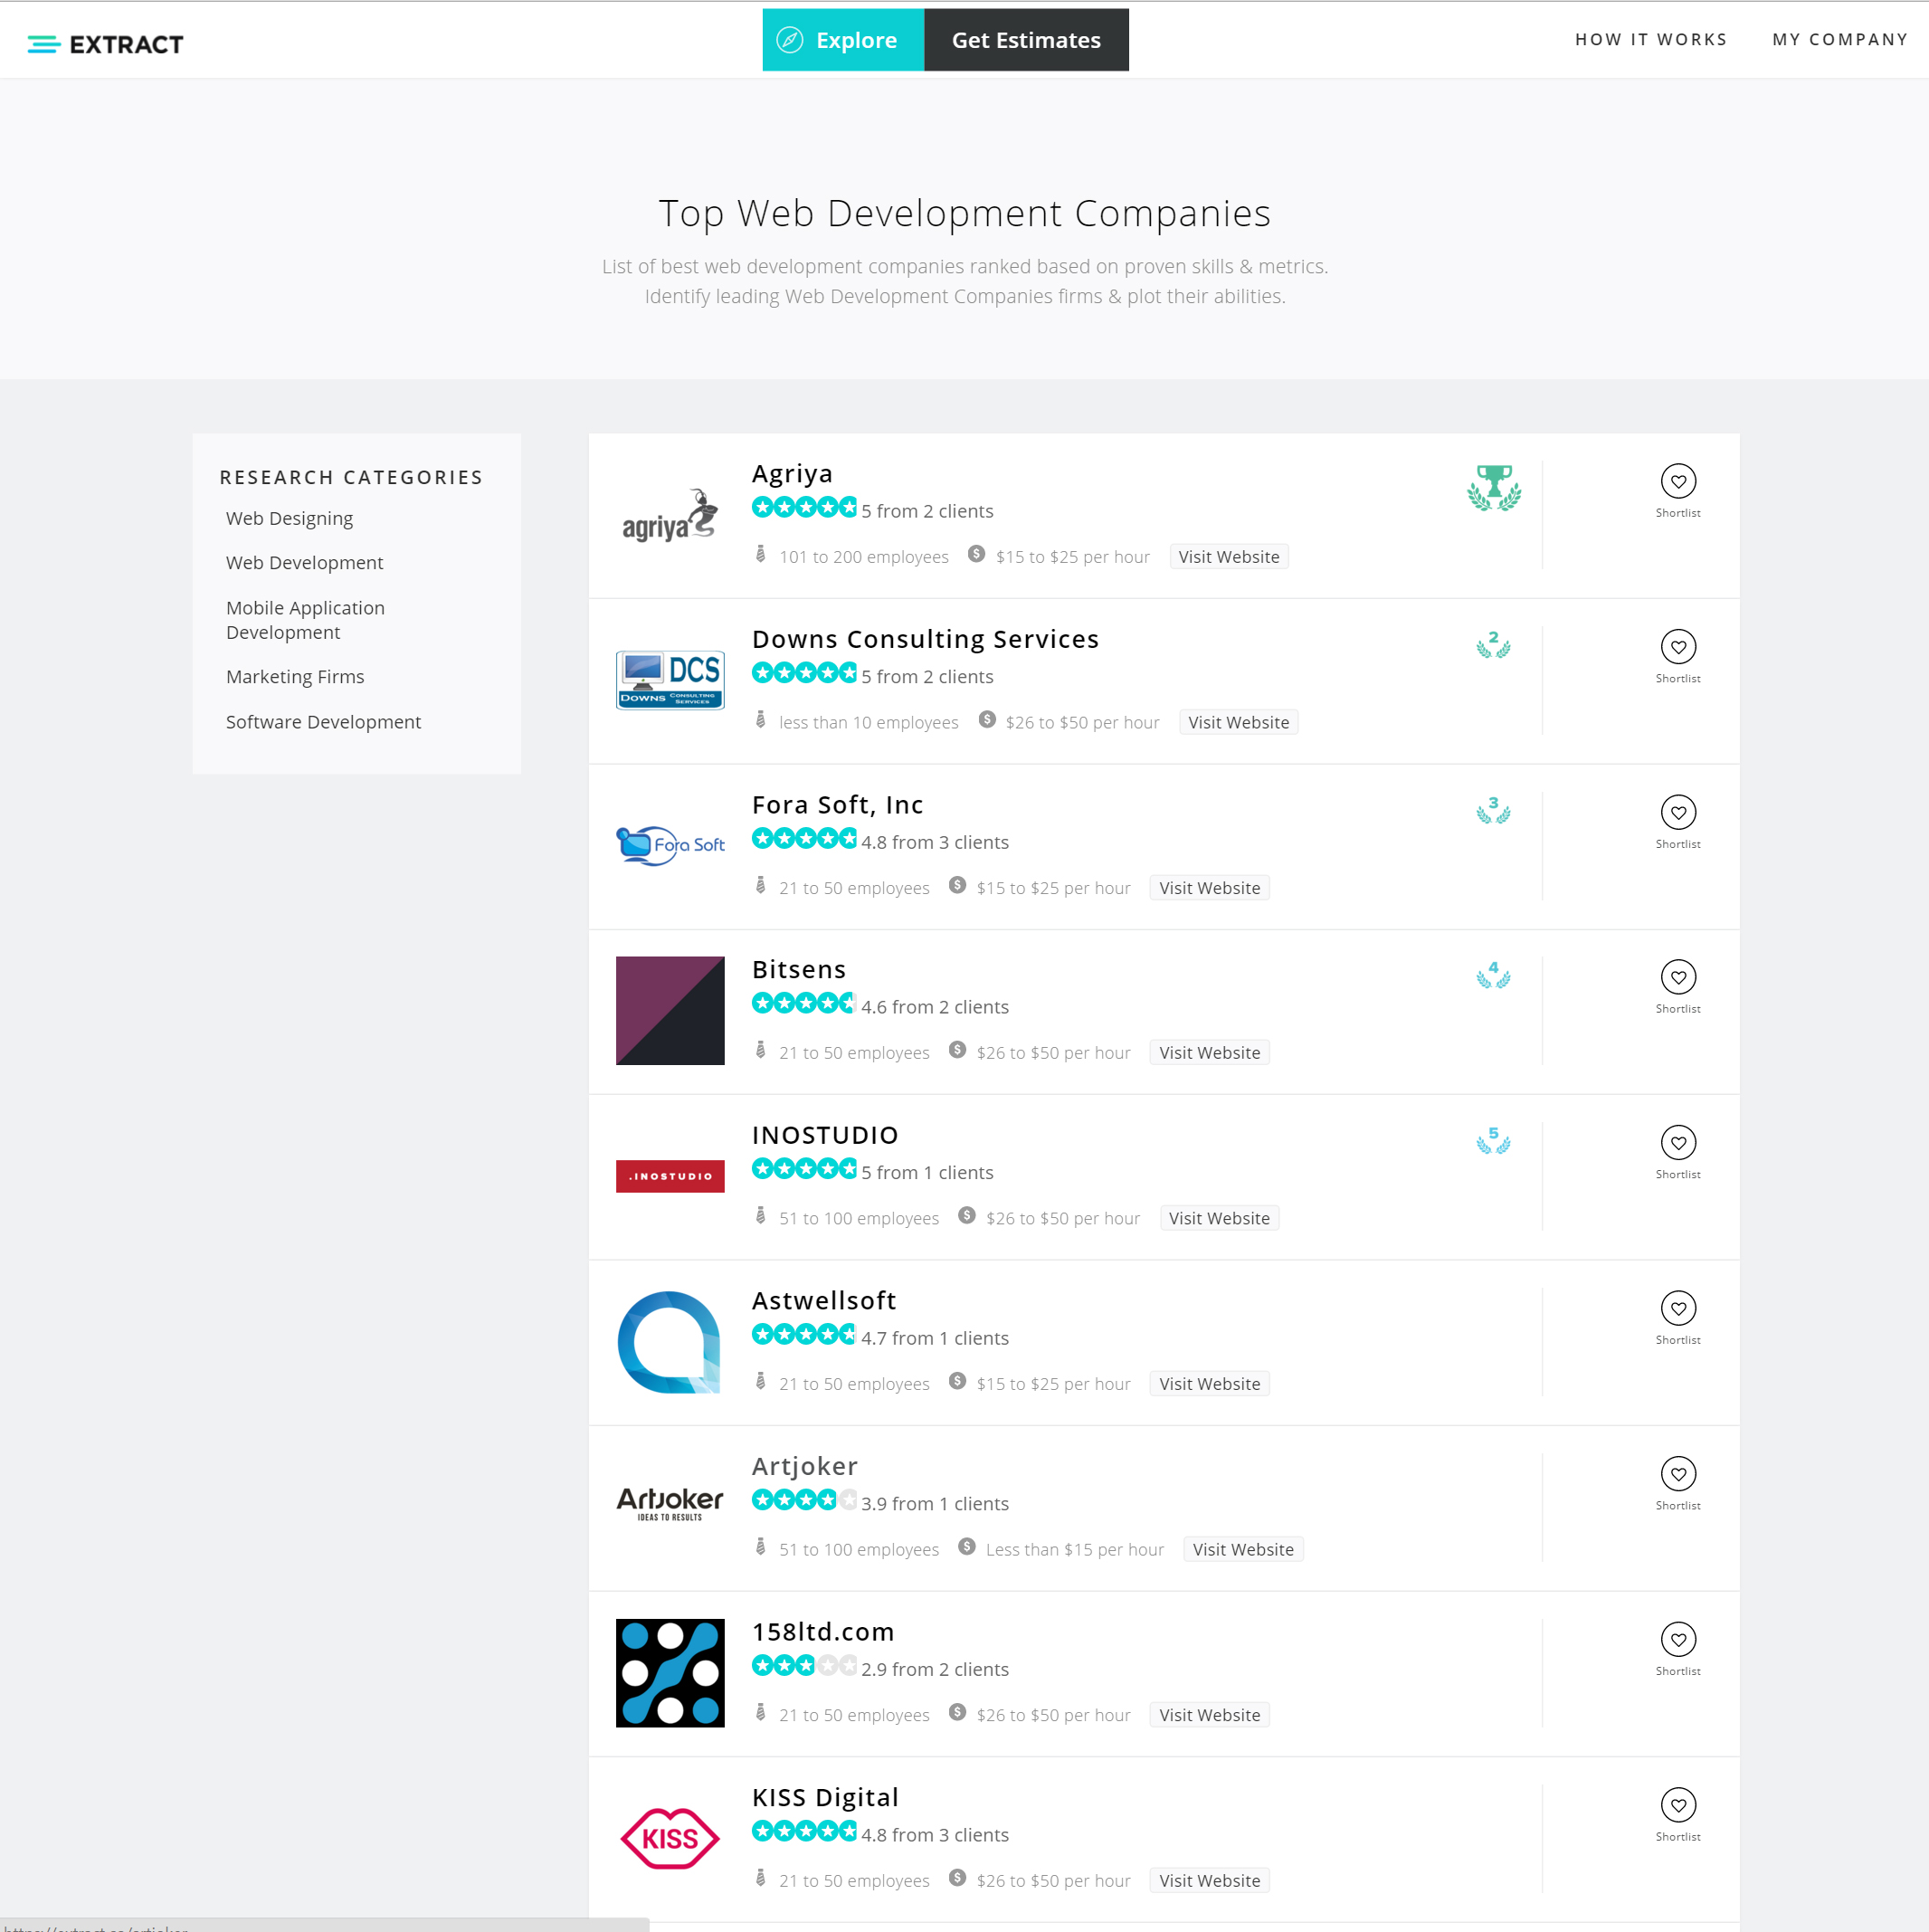The width and height of the screenshot is (1929, 1932).
Task: Visit KISS Digital website
Action: point(1210,1881)
